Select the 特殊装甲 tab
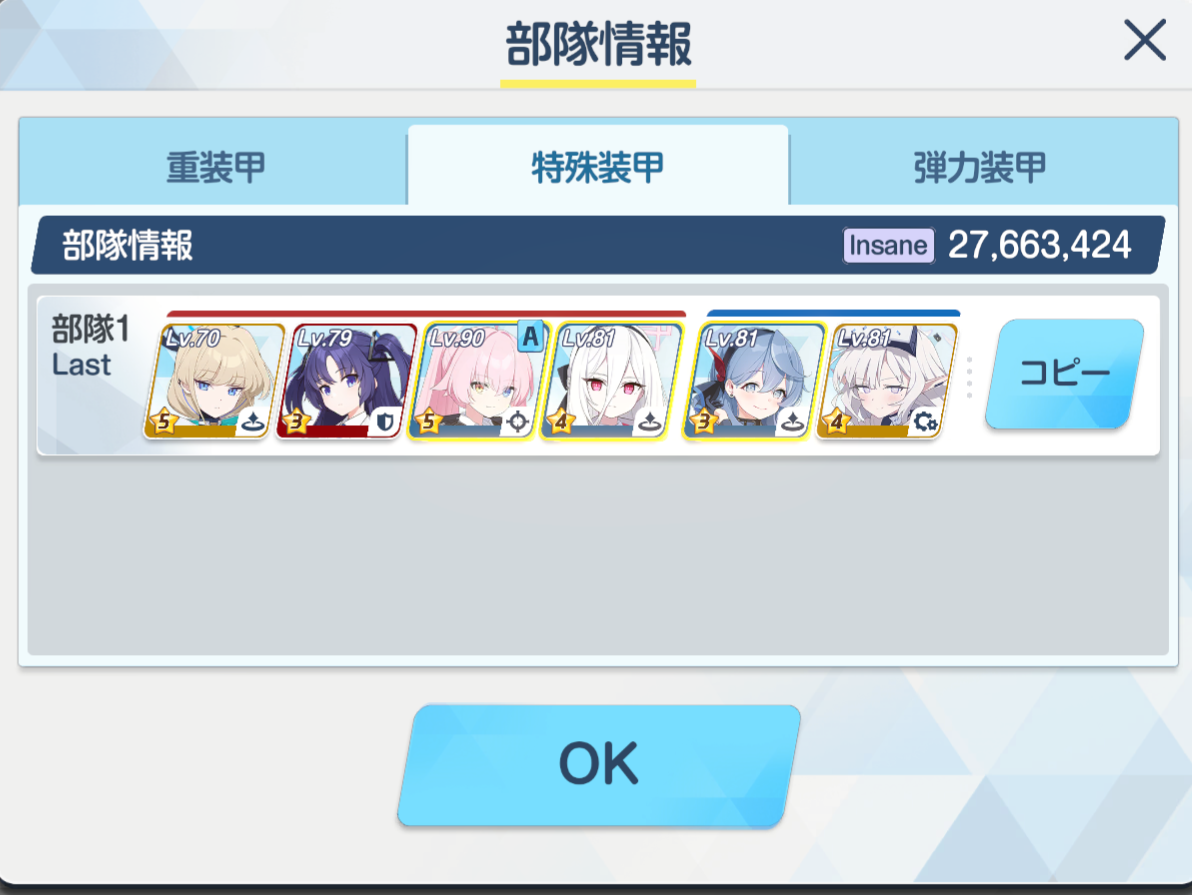The height and width of the screenshot is (895, 1192). click(598, 167)
